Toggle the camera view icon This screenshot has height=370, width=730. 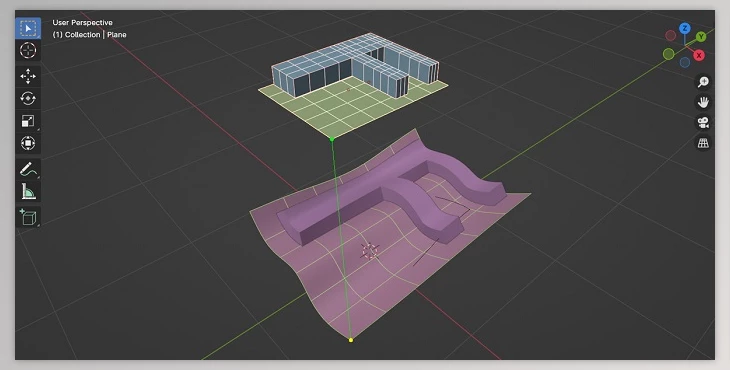703,122
